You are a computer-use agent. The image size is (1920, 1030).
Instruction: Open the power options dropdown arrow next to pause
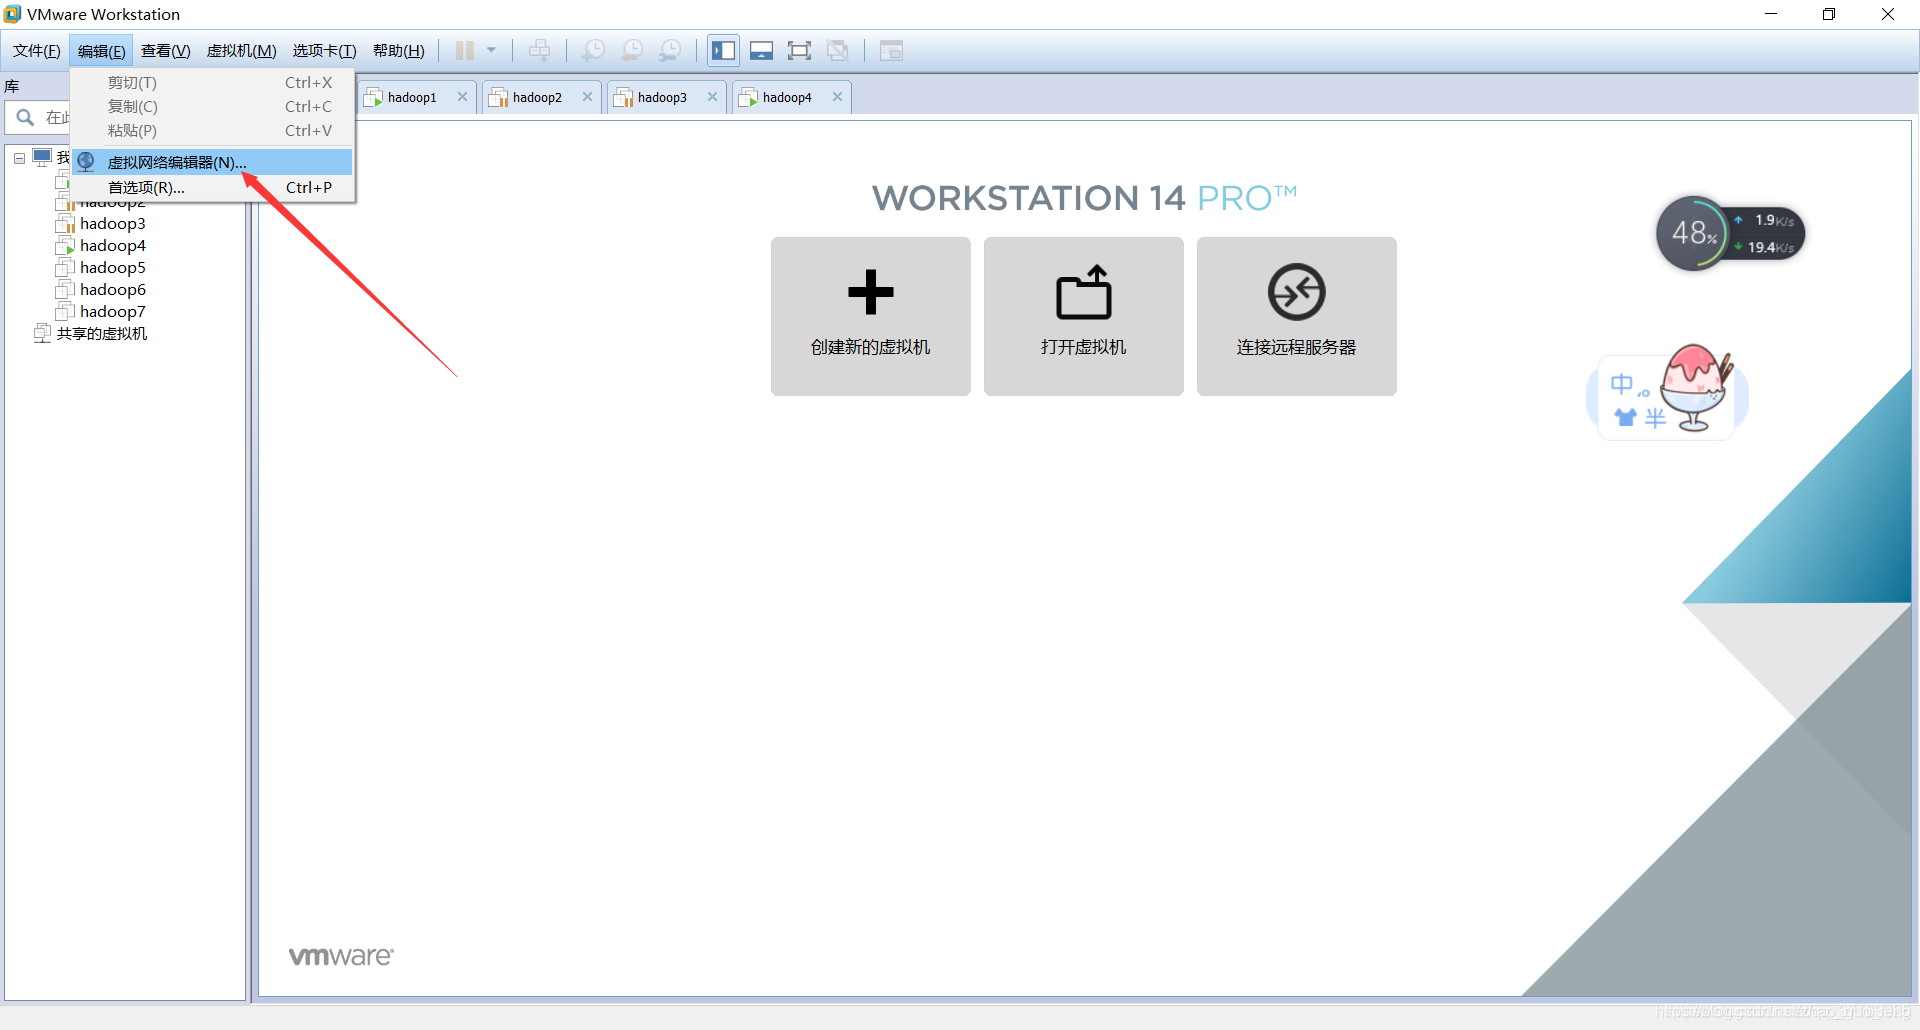click(491, 51)
